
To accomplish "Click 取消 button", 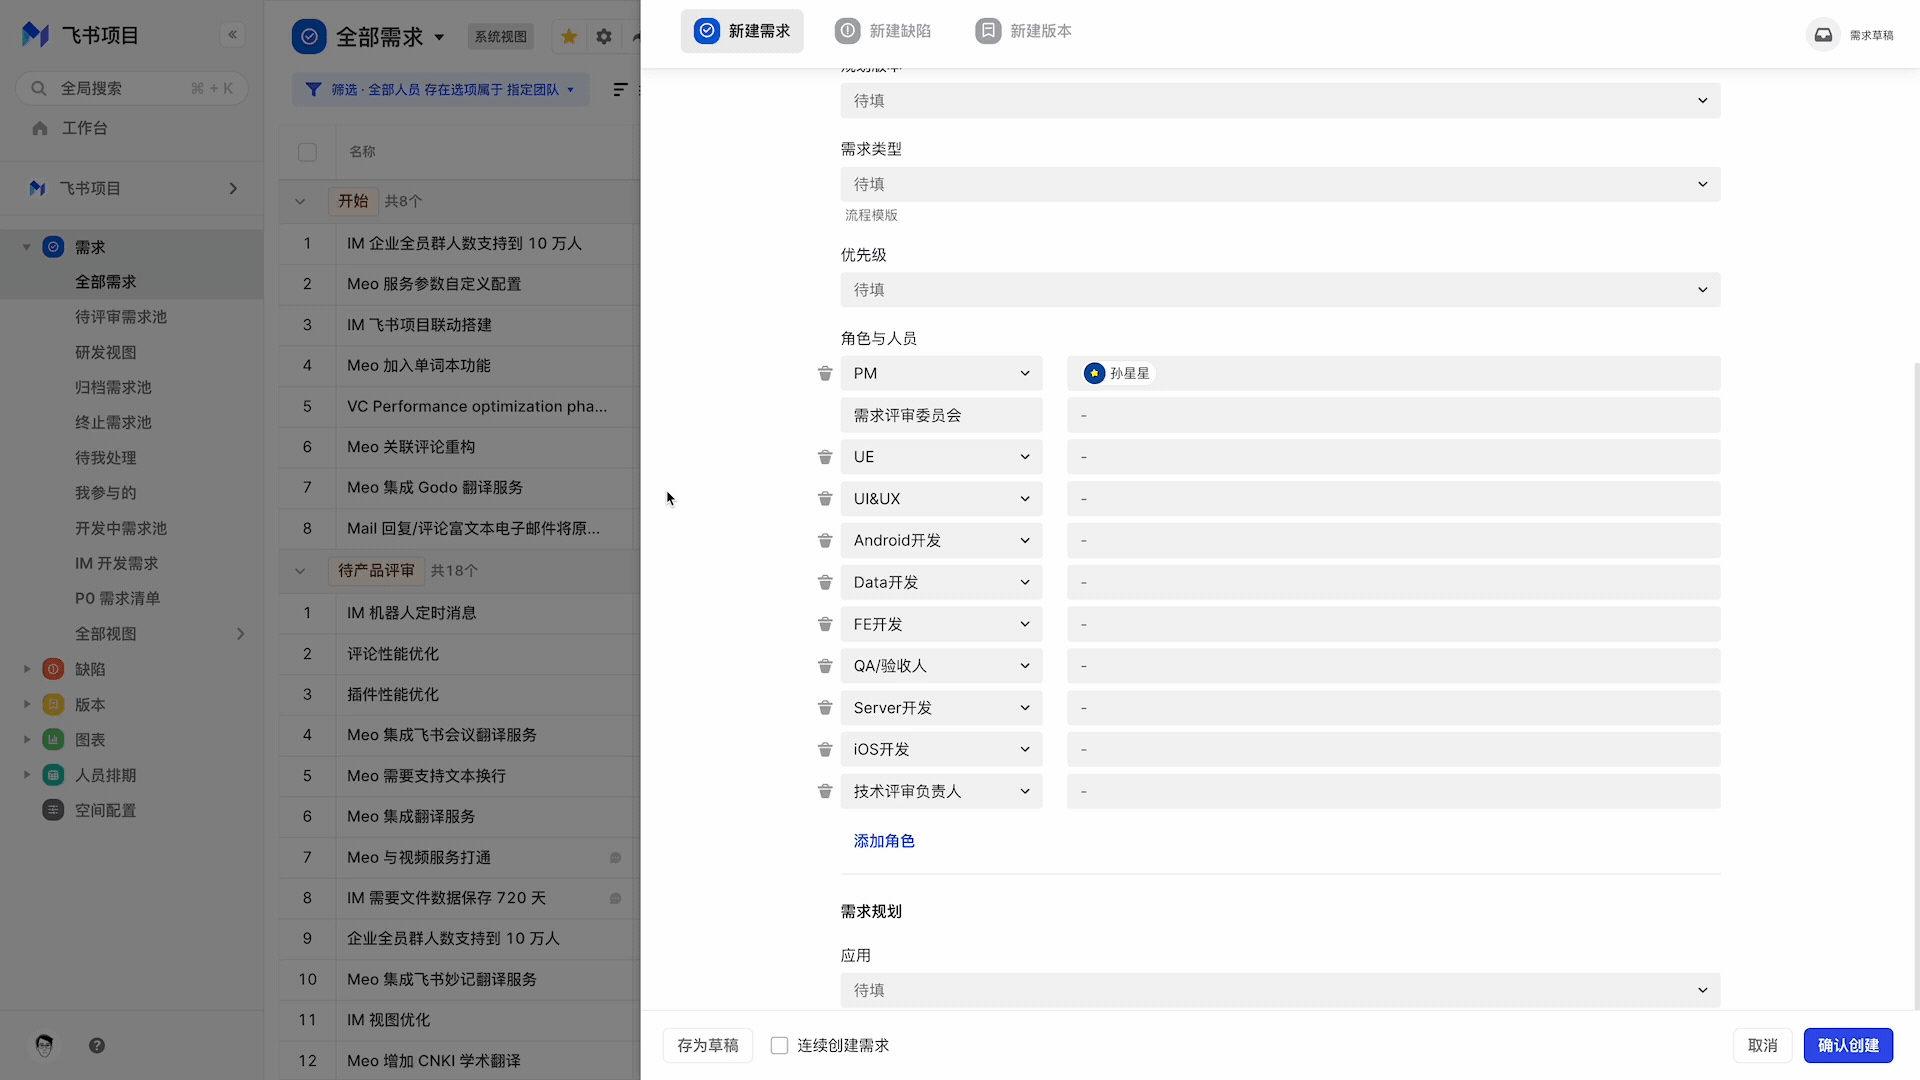I will click(x=1763, y=1045).
